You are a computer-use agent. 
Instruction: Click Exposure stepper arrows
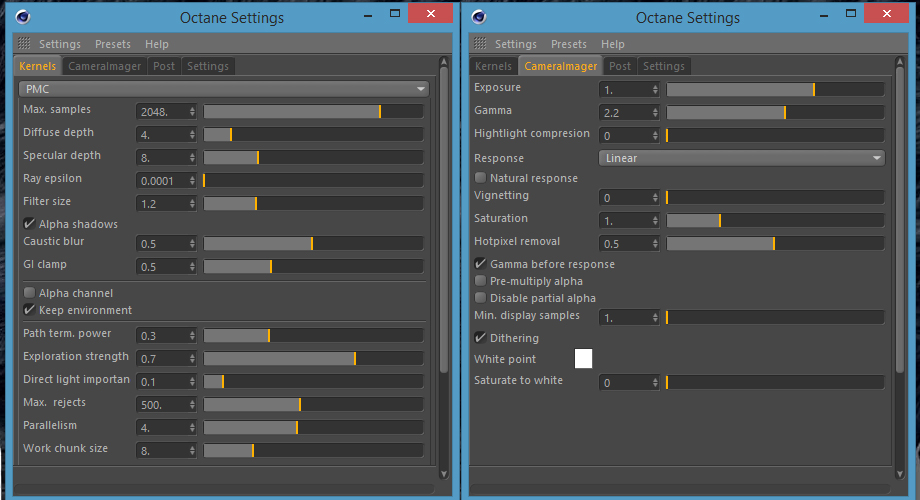(655, 89)
